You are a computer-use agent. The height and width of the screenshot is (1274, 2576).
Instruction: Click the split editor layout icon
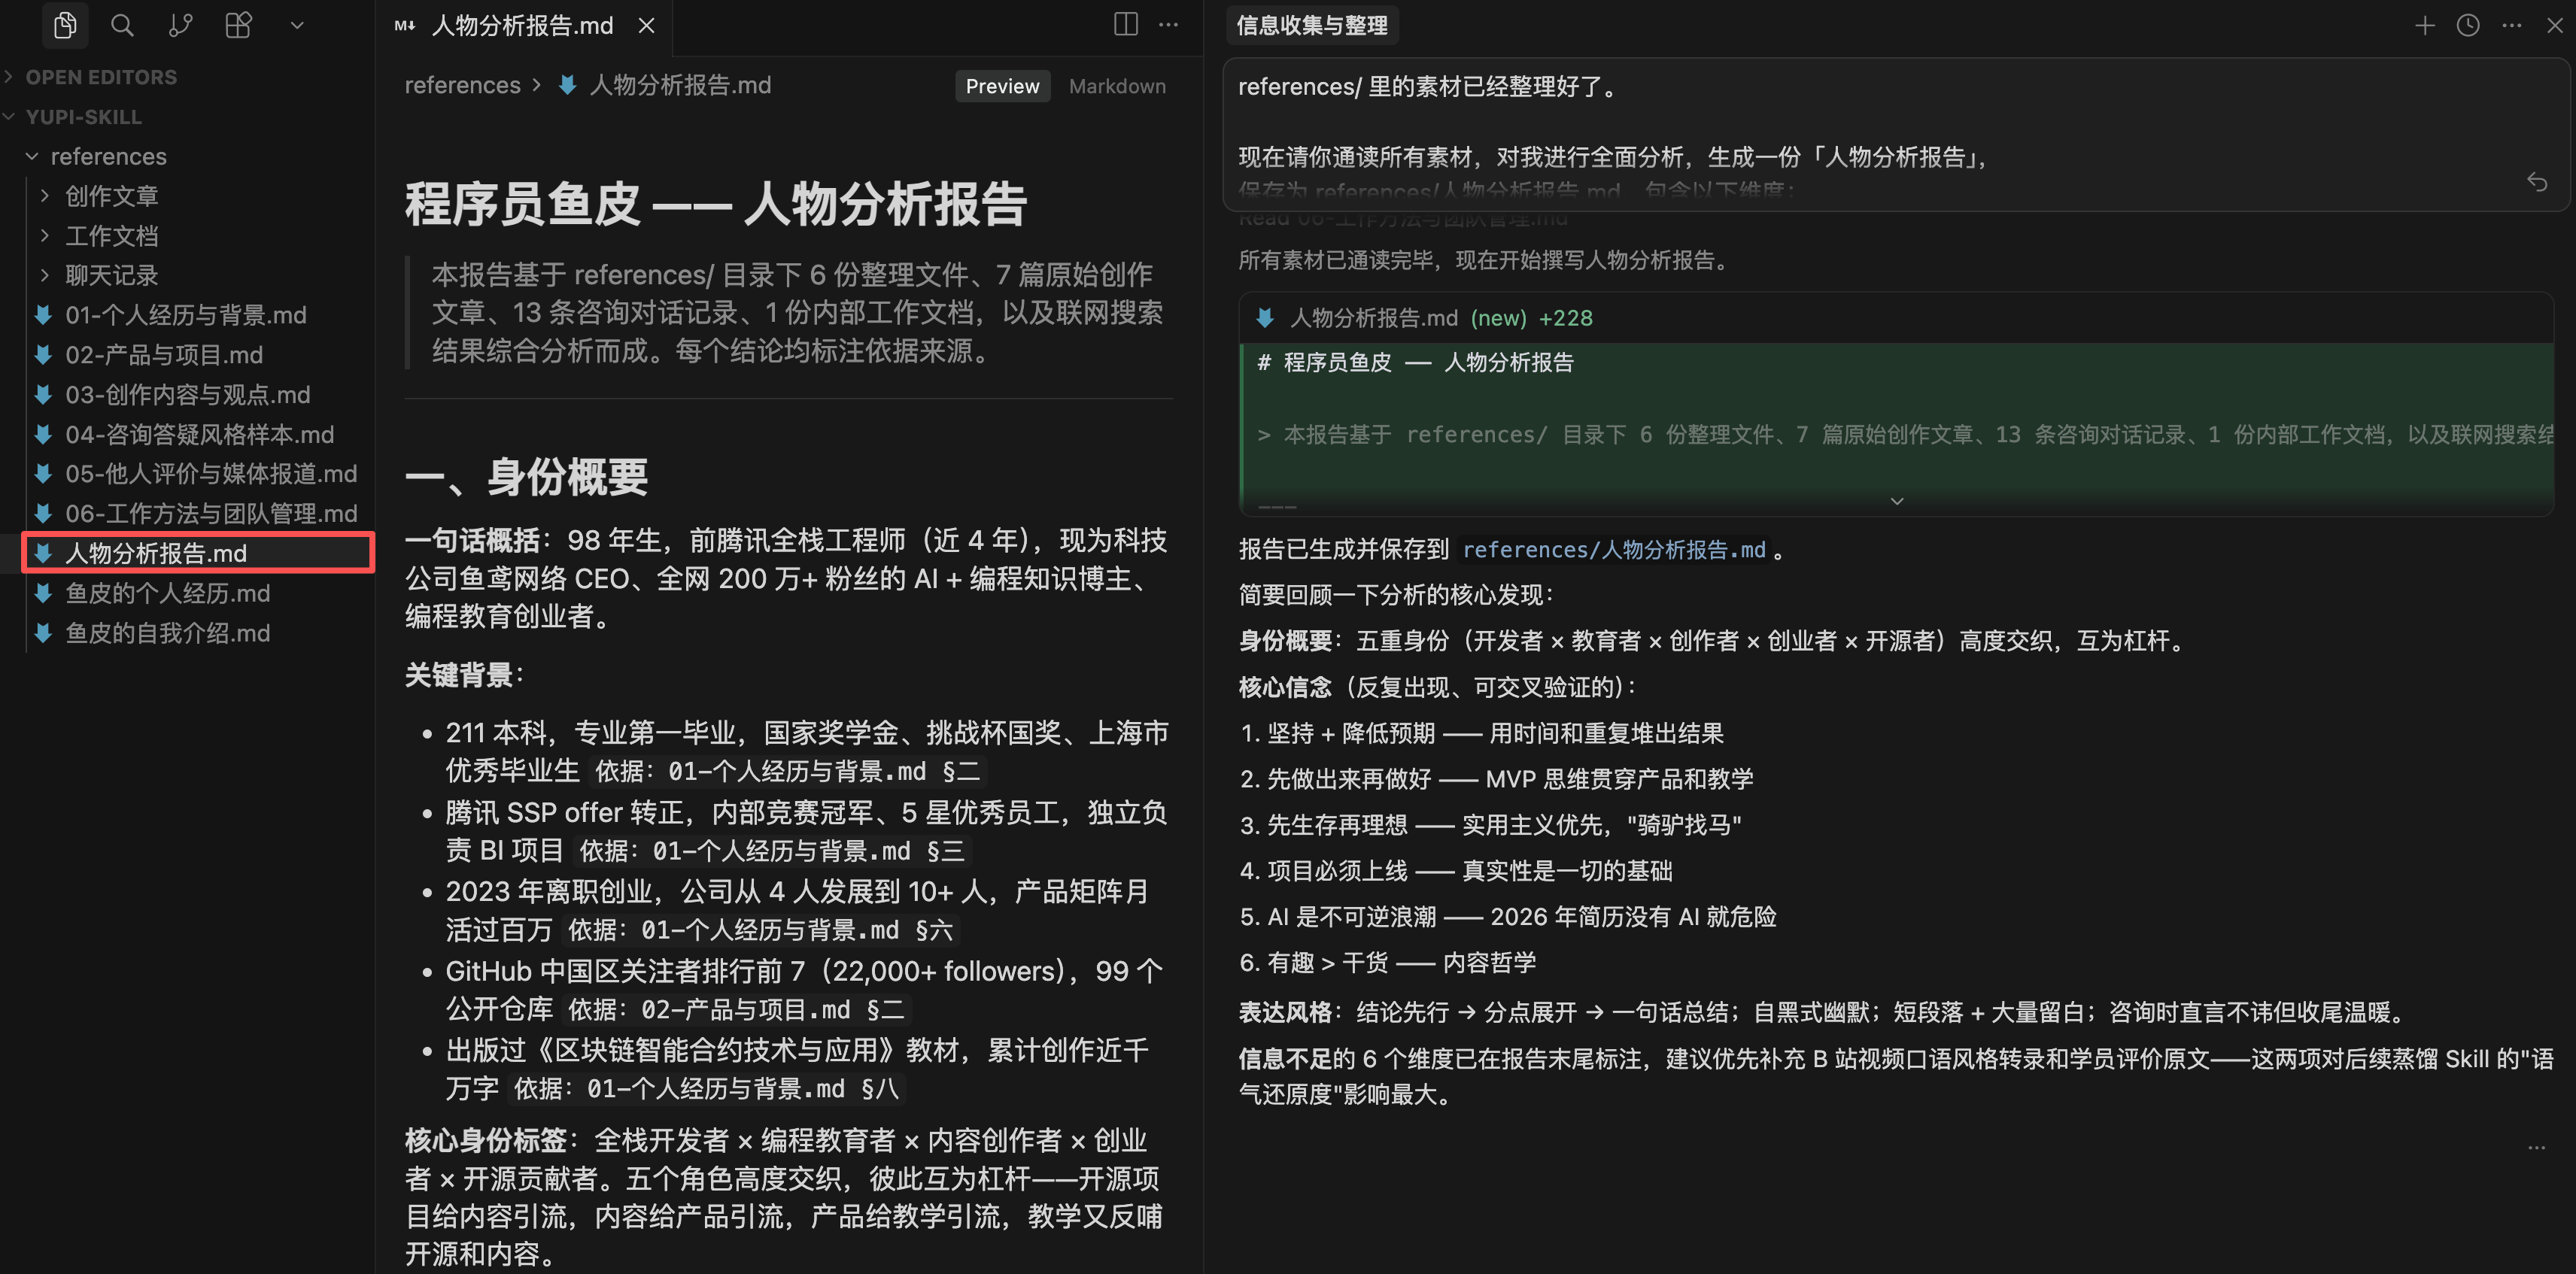(1125, 25)
